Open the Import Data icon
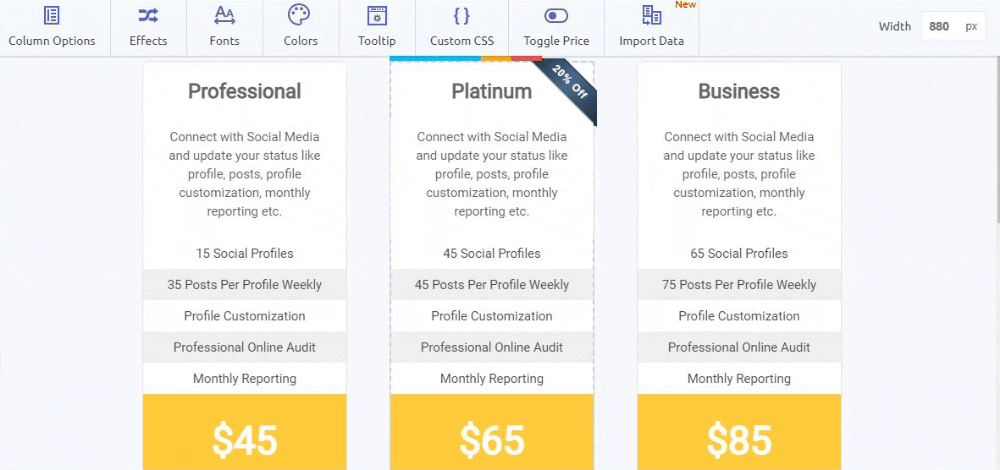Viewport: 1000px width, 470px height. [651, 16]
